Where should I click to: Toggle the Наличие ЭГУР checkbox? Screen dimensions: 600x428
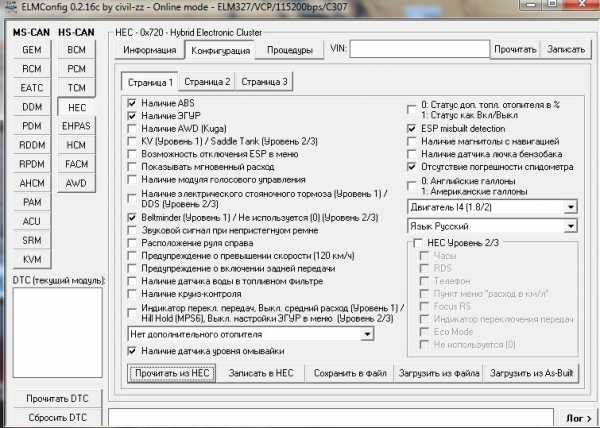[132, 116]
